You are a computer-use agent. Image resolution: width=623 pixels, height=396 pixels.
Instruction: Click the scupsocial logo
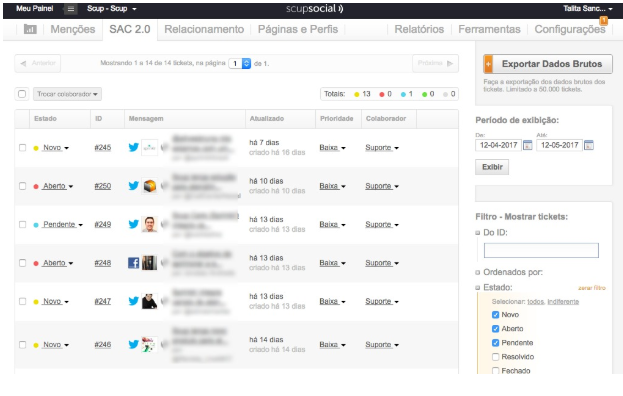click(314, 8)
